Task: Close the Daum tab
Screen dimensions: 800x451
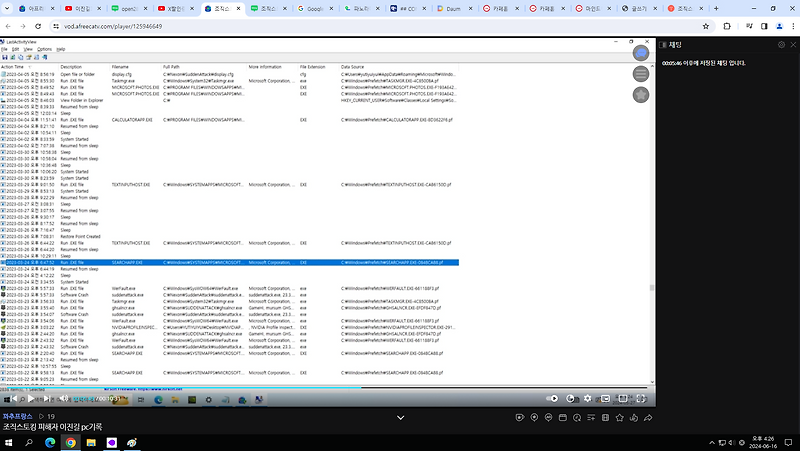Action: point(470,8)
